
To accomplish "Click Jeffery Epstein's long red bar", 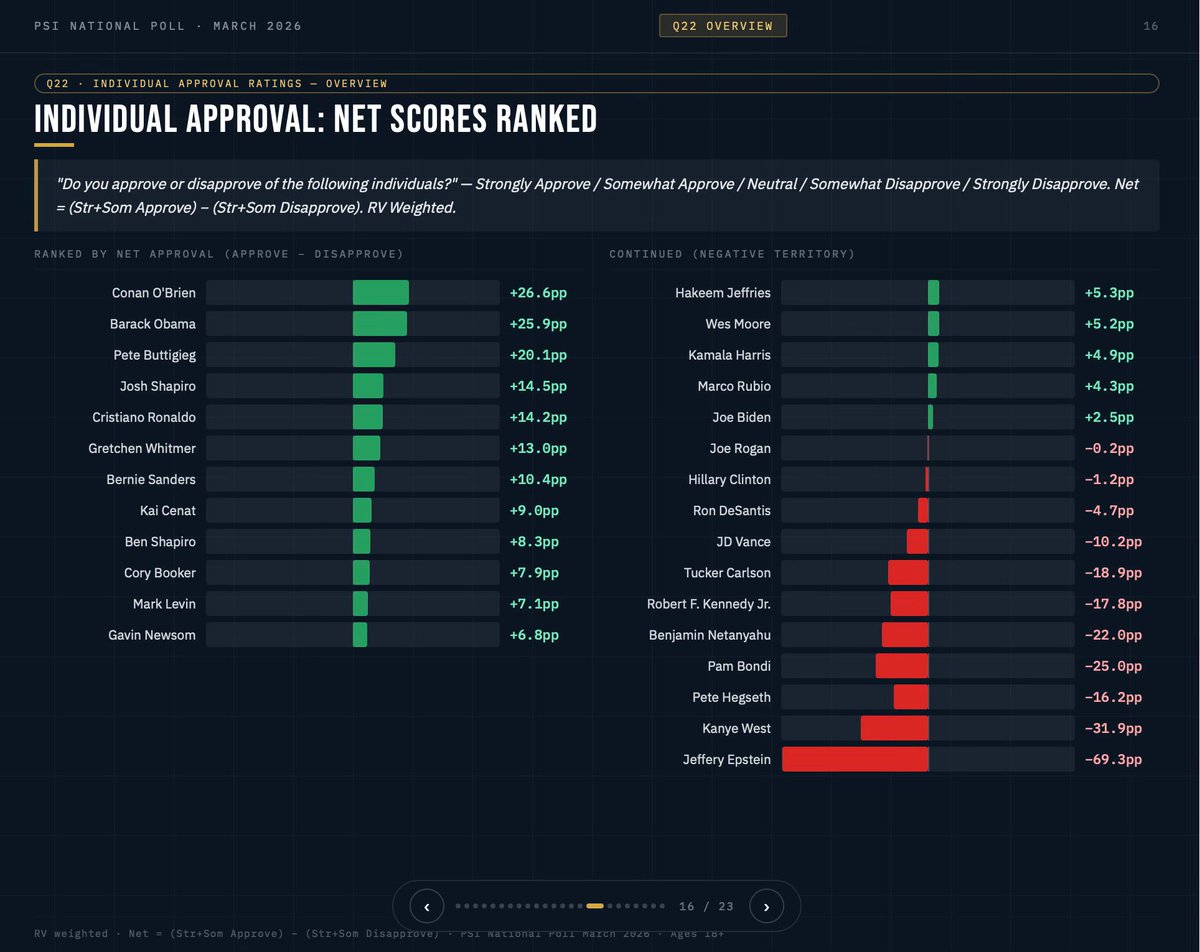I will click(x=855, y=759).
